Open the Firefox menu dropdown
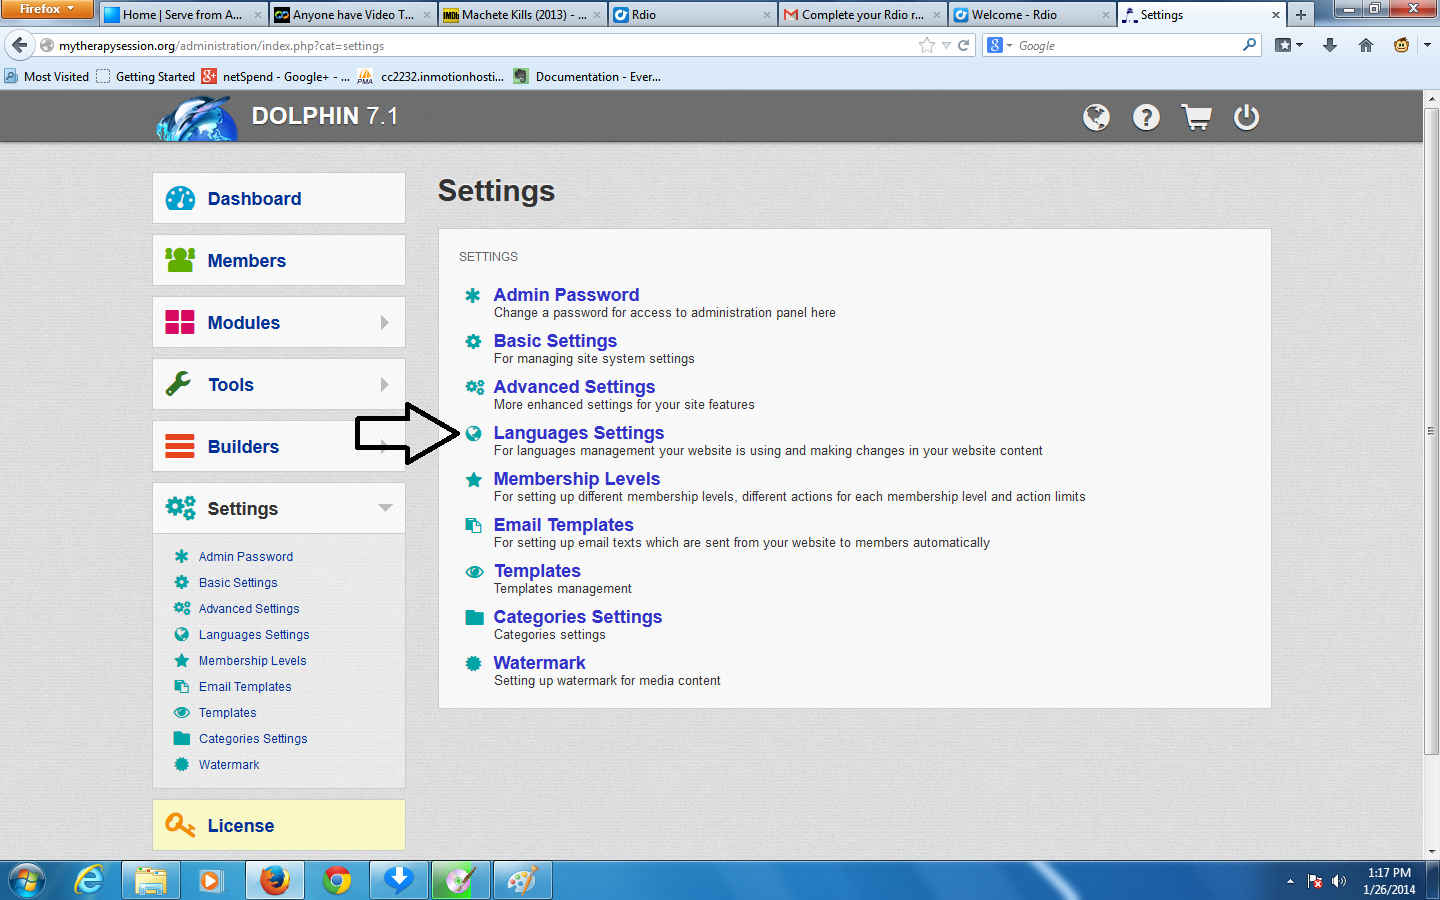The width and height of the screenshot is (1440, 900). coord(47,9)
